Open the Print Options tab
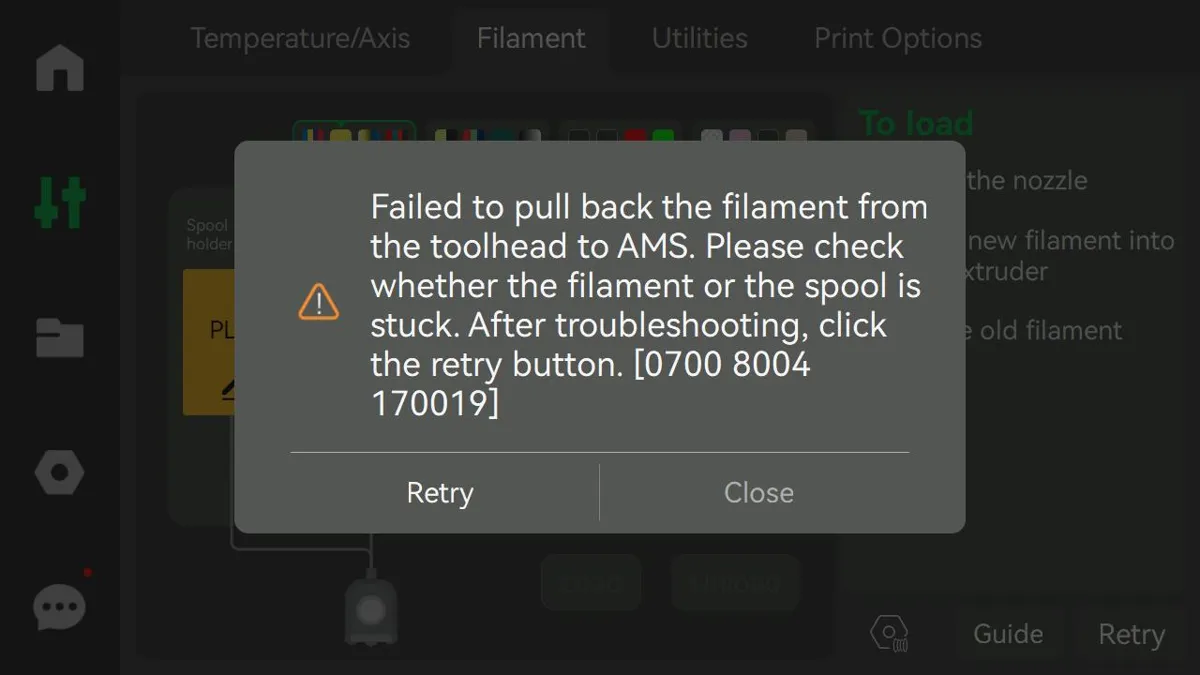This screenshot has width=1200, height=675. pyautogui.click(x=898, y=38)
